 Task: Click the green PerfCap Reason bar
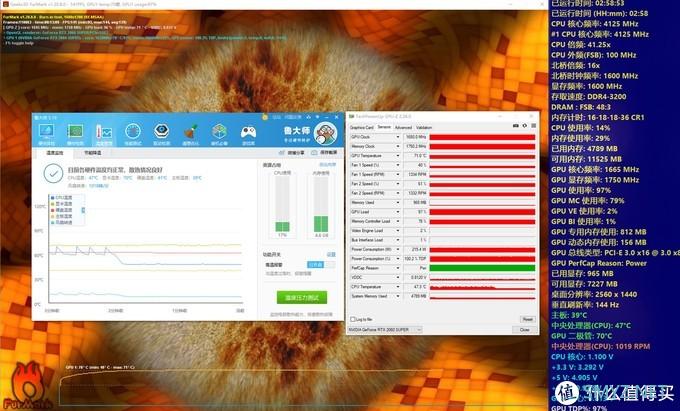482,268
